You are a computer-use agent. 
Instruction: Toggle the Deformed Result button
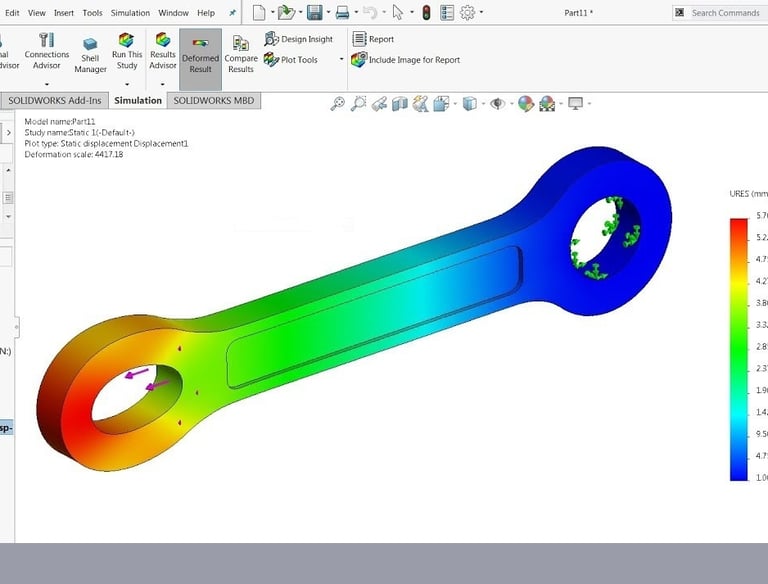200,59
